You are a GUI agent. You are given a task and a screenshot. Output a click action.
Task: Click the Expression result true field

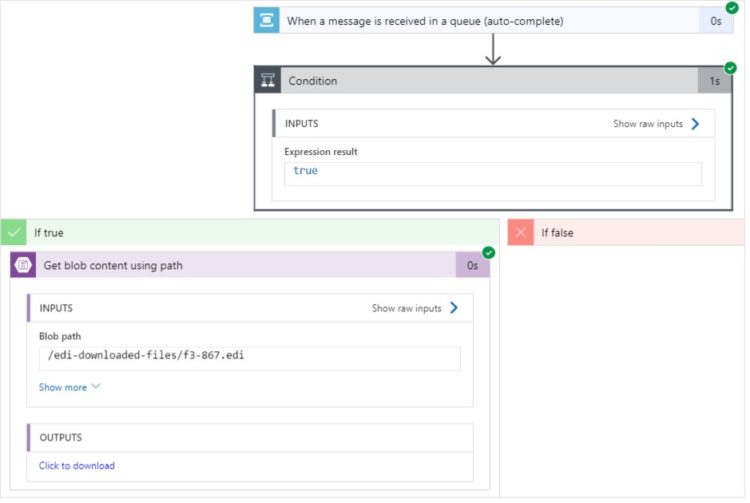point(493,174)
